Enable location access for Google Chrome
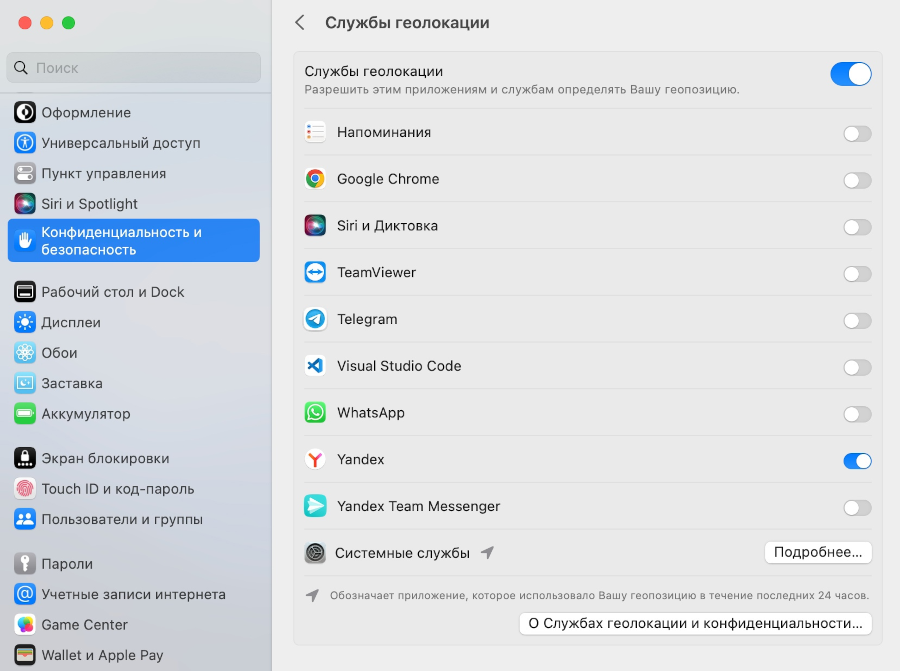The width and height of the screenshot is (900, 671). pos(857,181)
